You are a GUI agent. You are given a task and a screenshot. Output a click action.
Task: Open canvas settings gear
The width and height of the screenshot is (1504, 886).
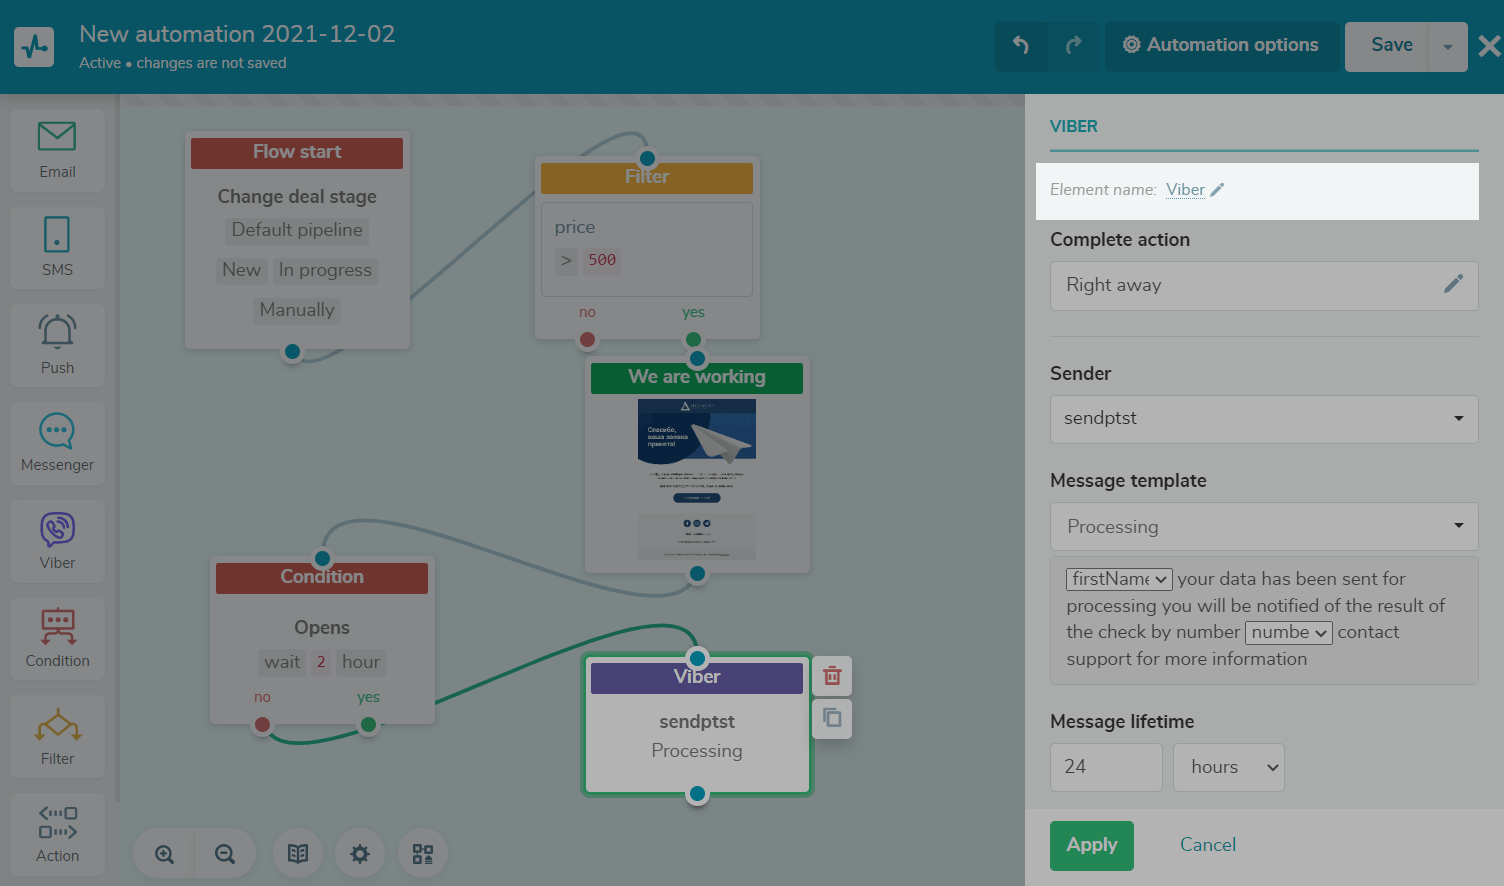click(360, 854)
